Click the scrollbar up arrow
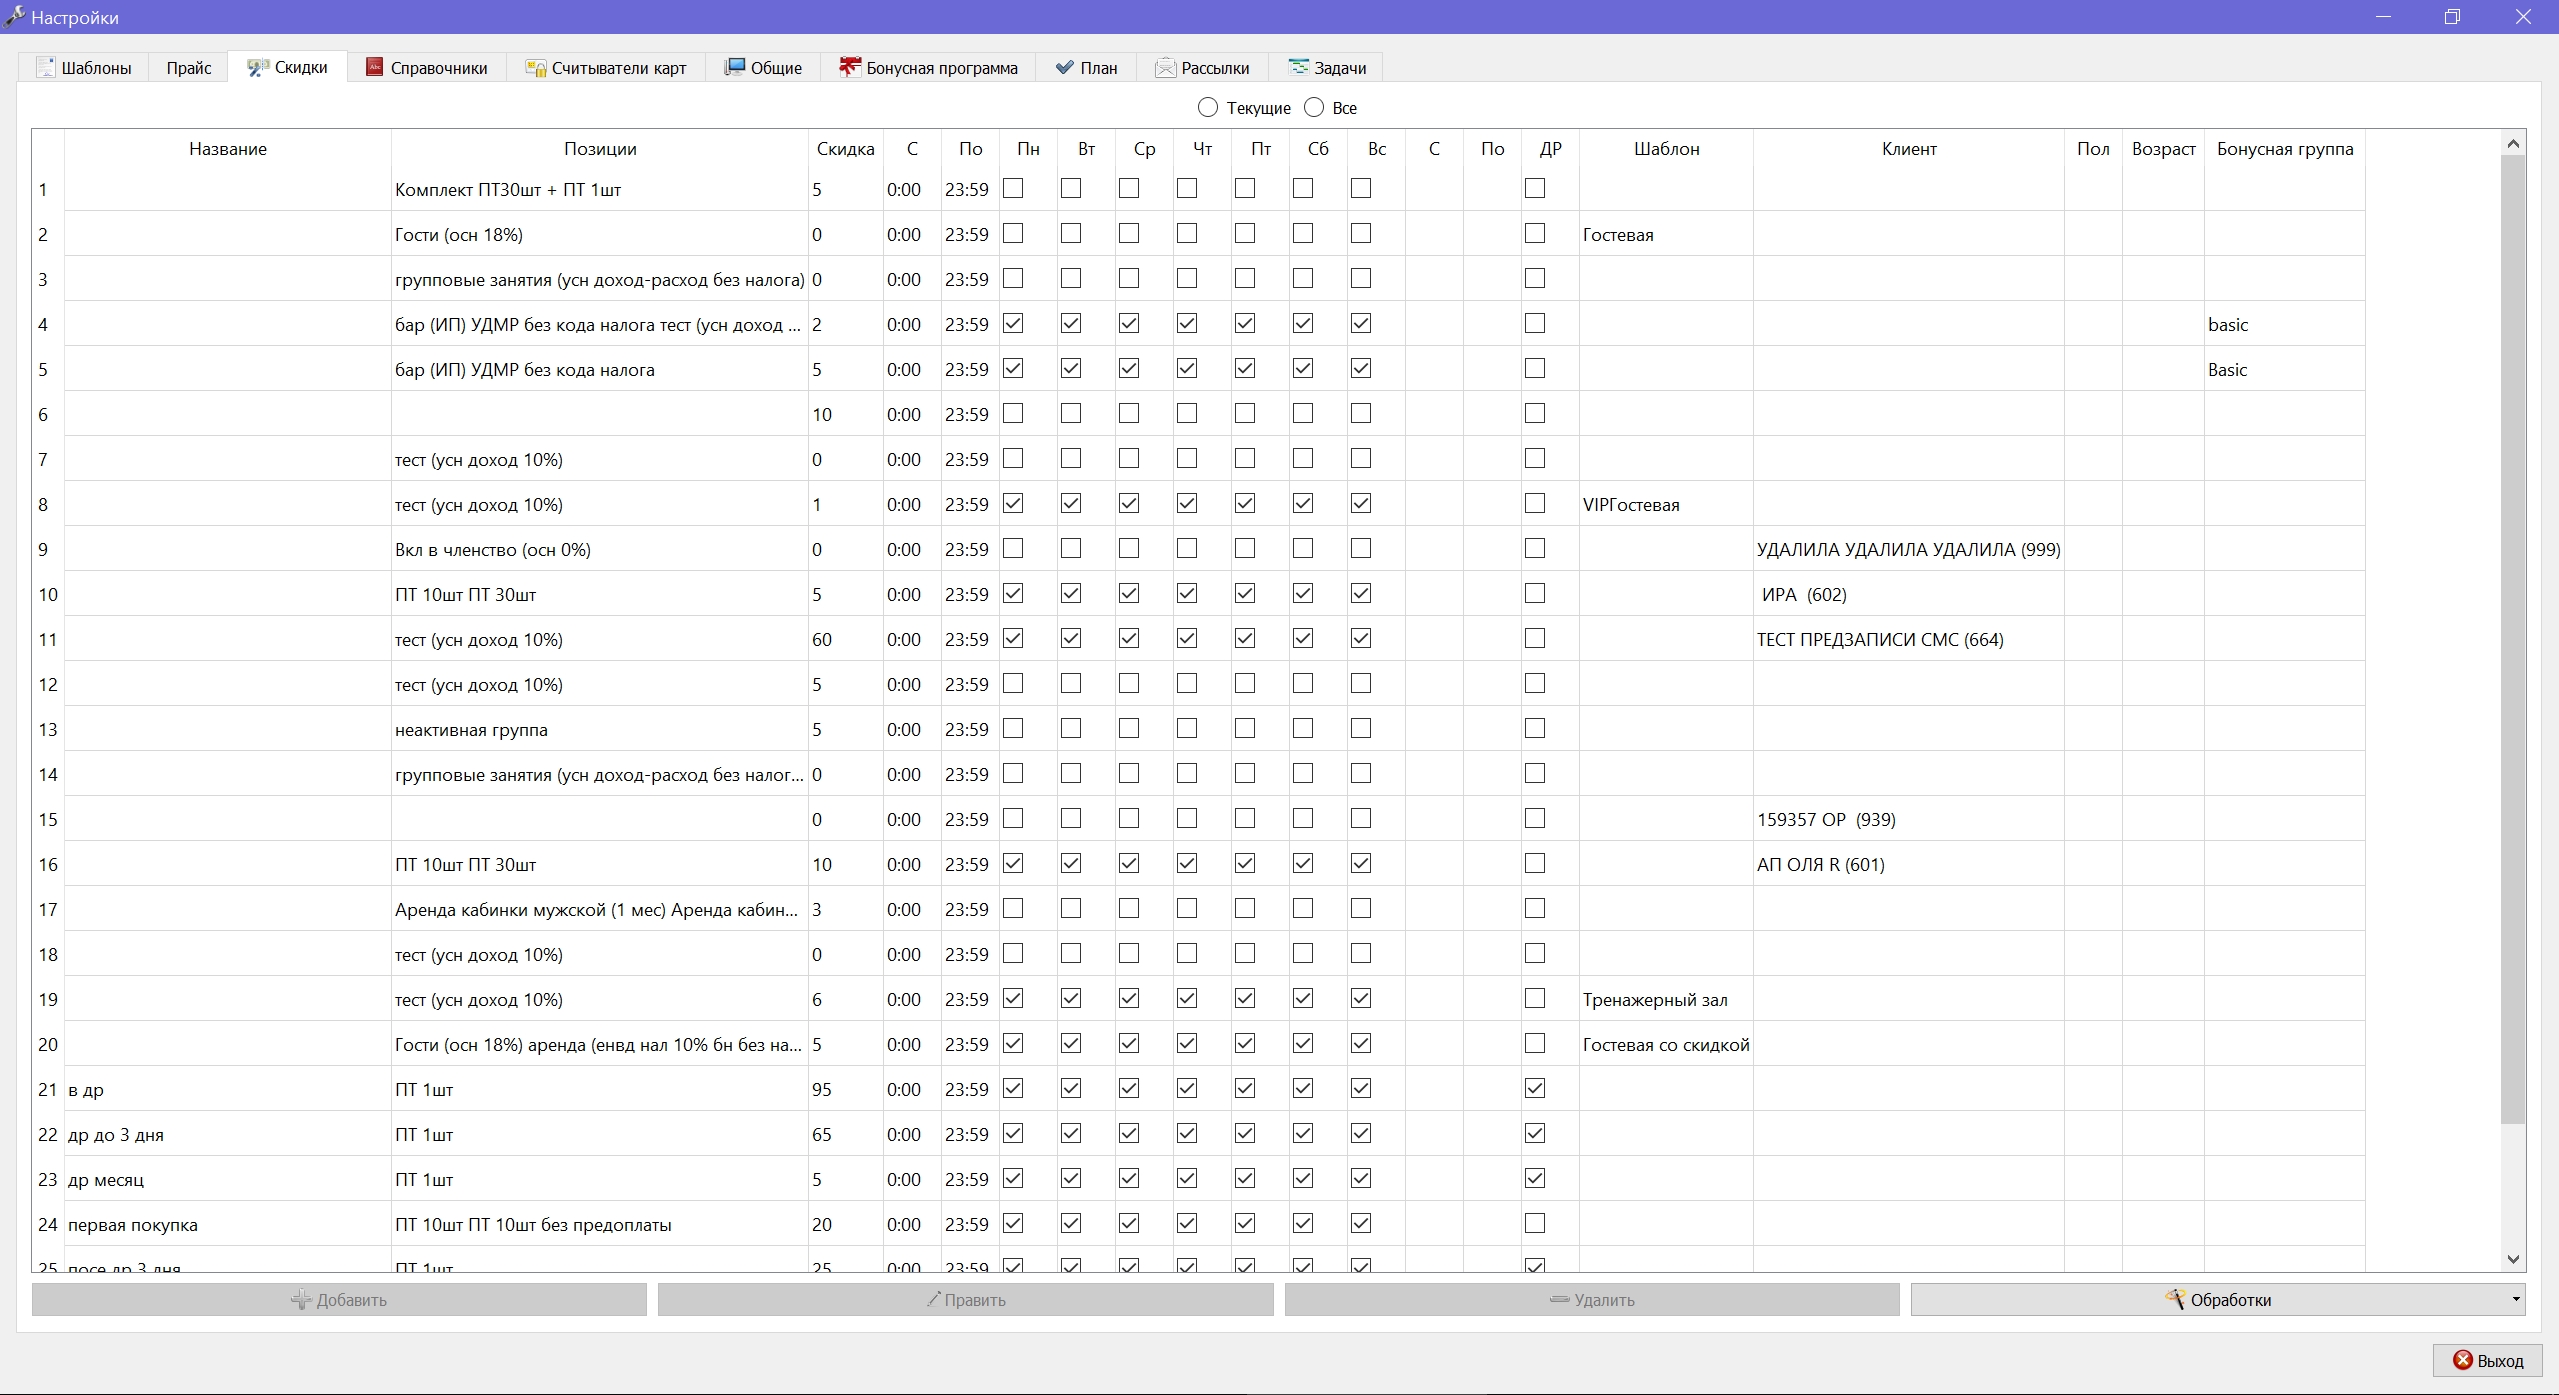This screenshot has width=2559, height=1395. 2513,144
